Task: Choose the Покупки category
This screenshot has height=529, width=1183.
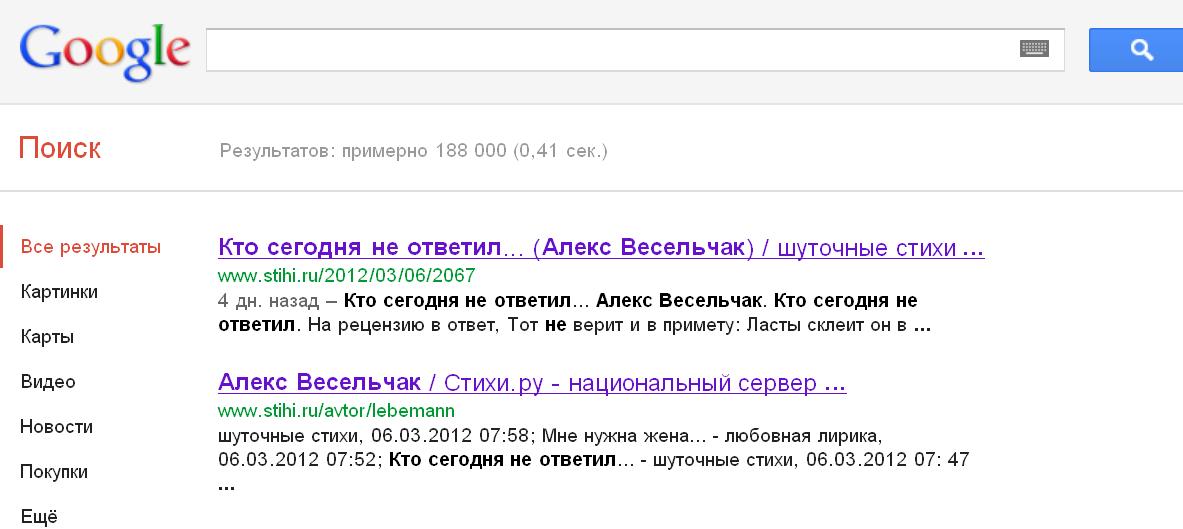Action: [54, 472]
